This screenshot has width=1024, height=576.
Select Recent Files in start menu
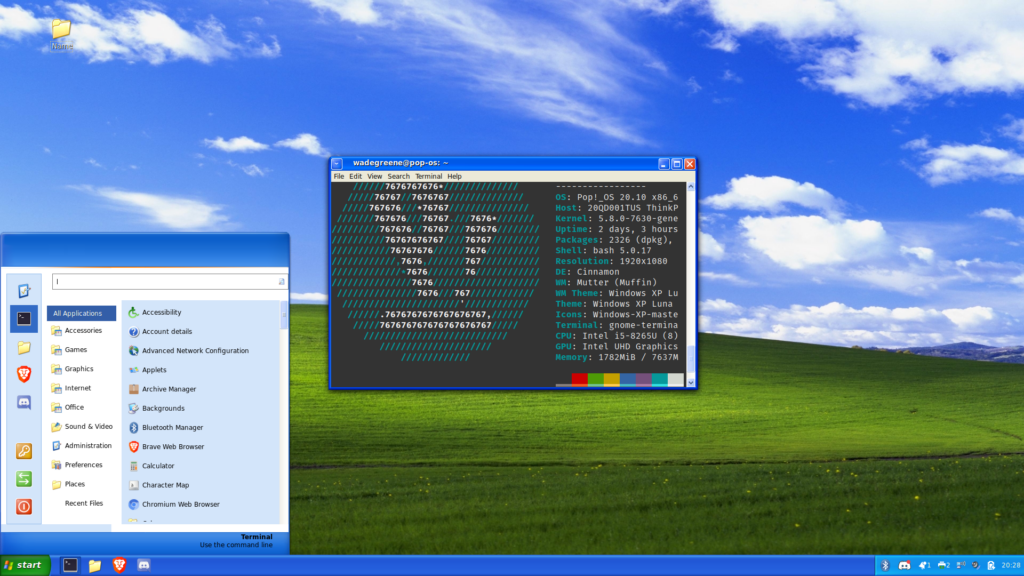pos(81,504)
